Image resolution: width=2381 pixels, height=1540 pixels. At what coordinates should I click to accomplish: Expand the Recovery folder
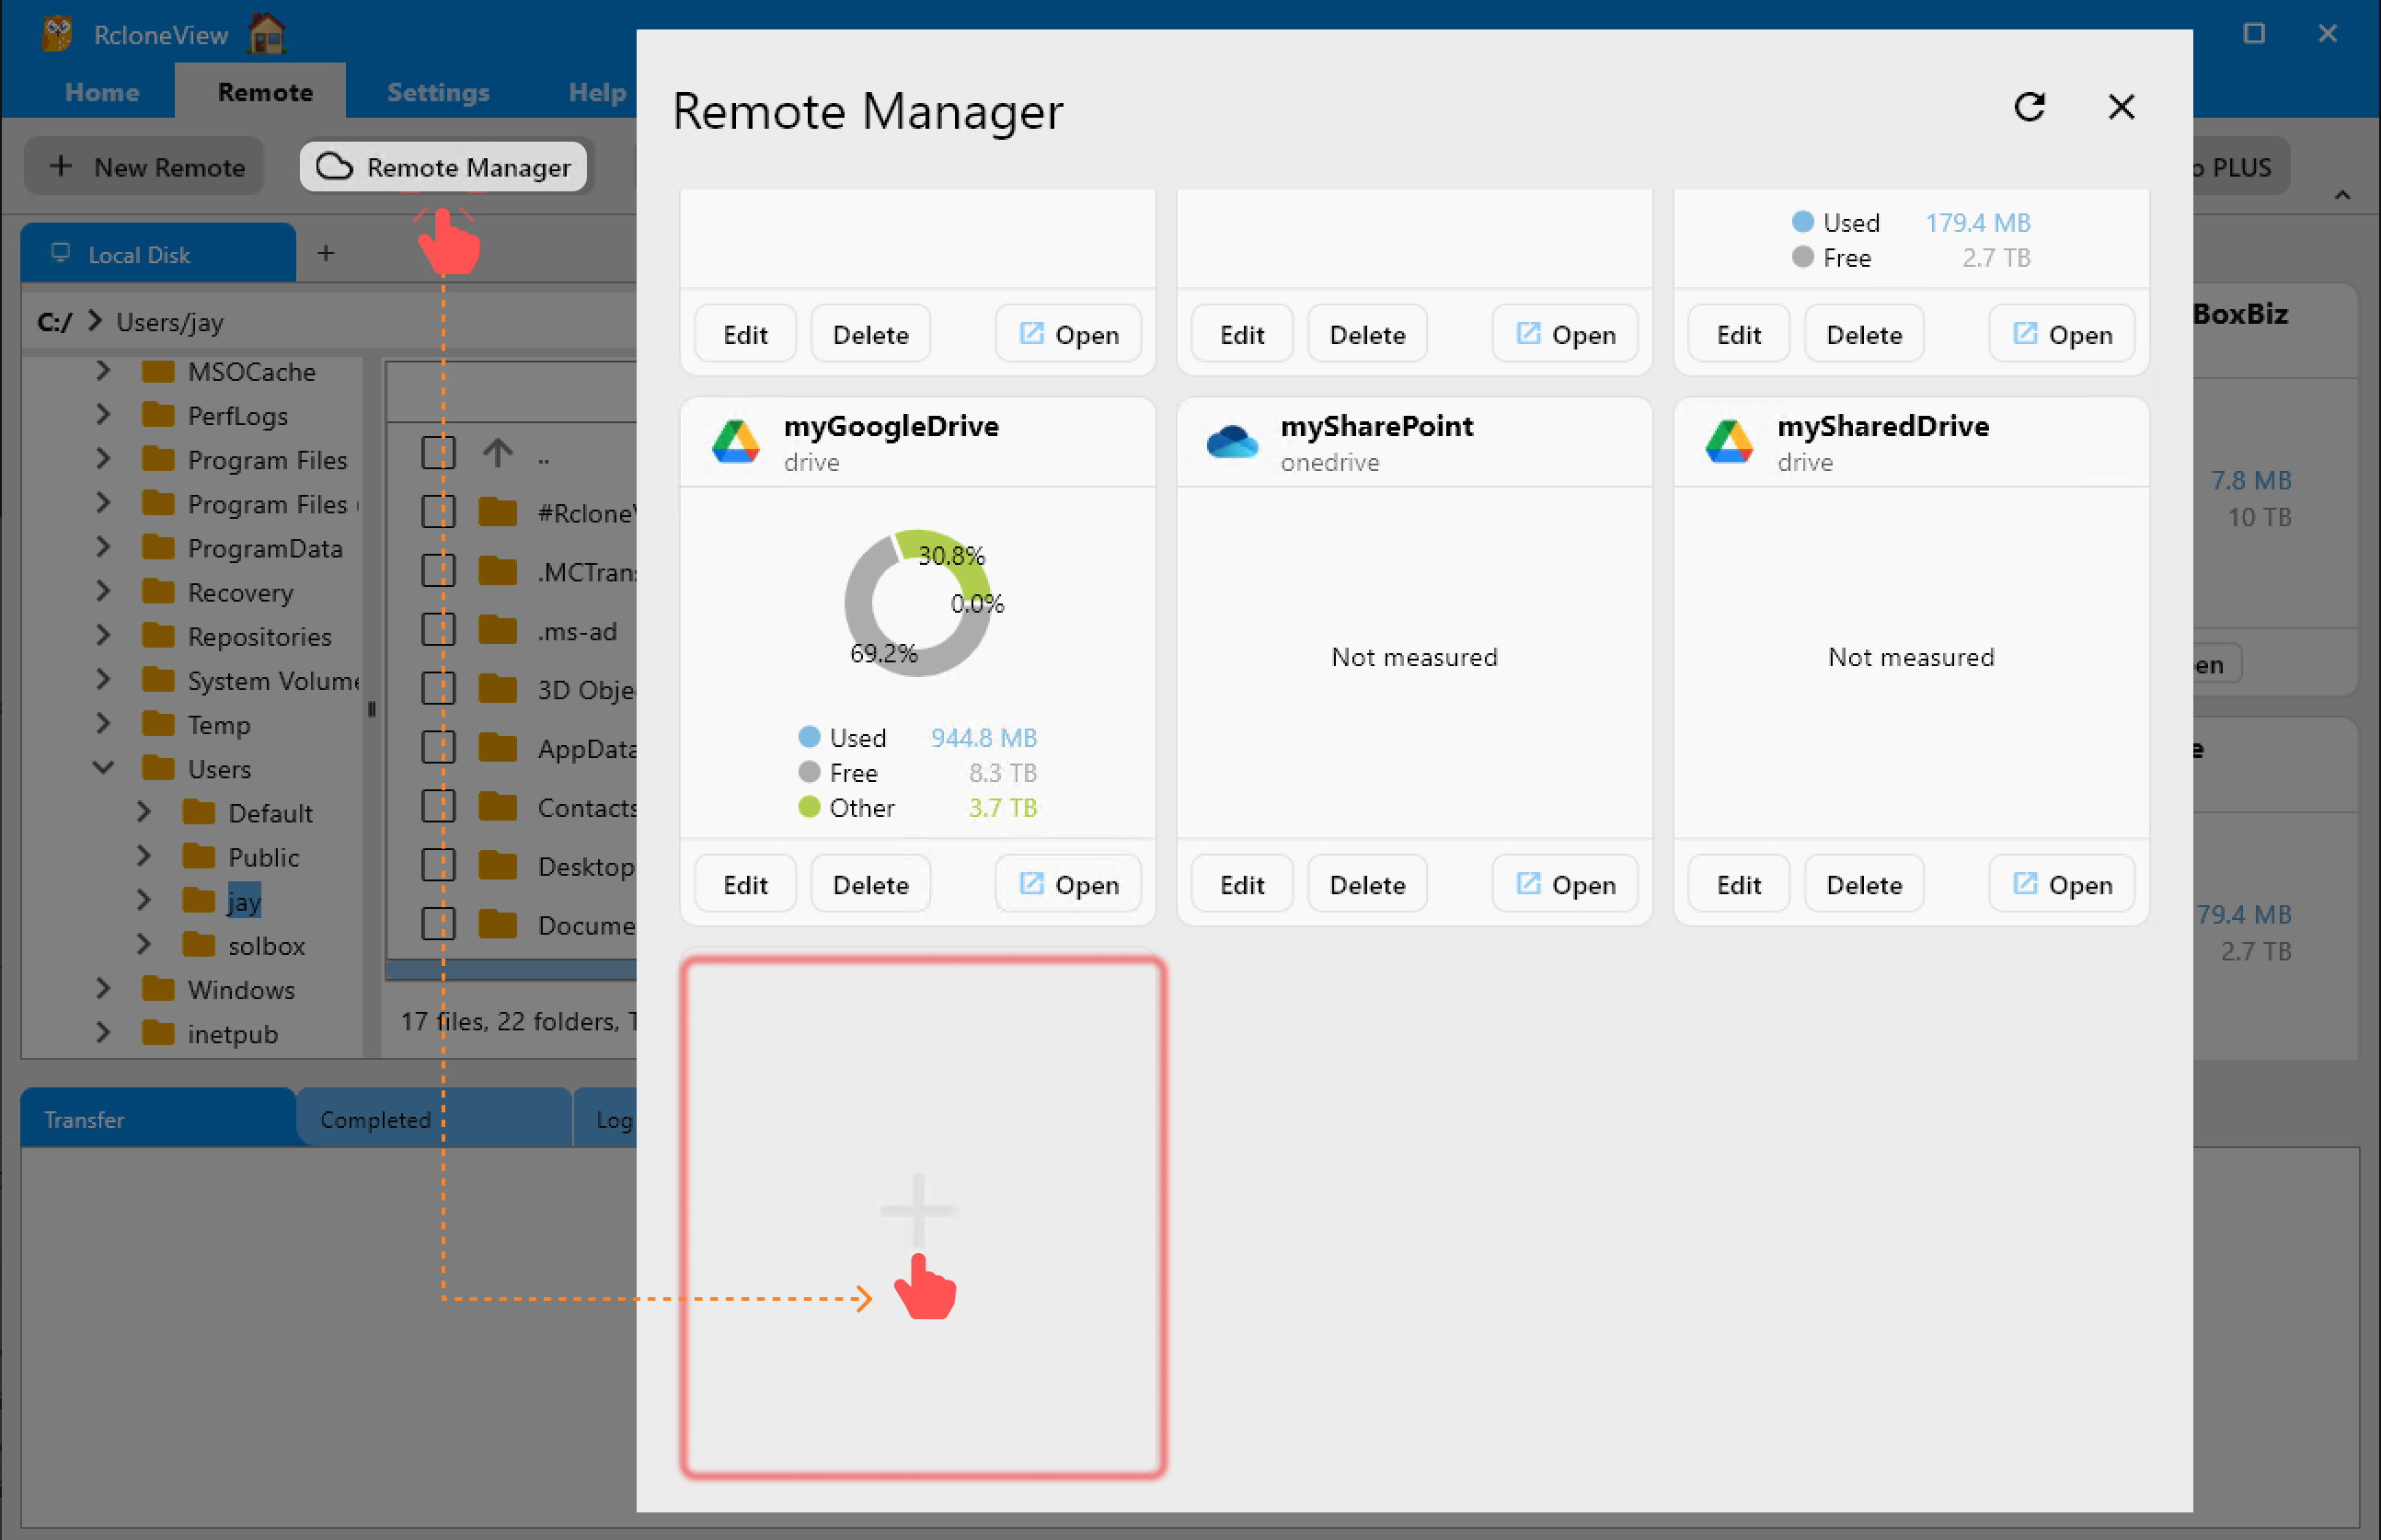103,592
